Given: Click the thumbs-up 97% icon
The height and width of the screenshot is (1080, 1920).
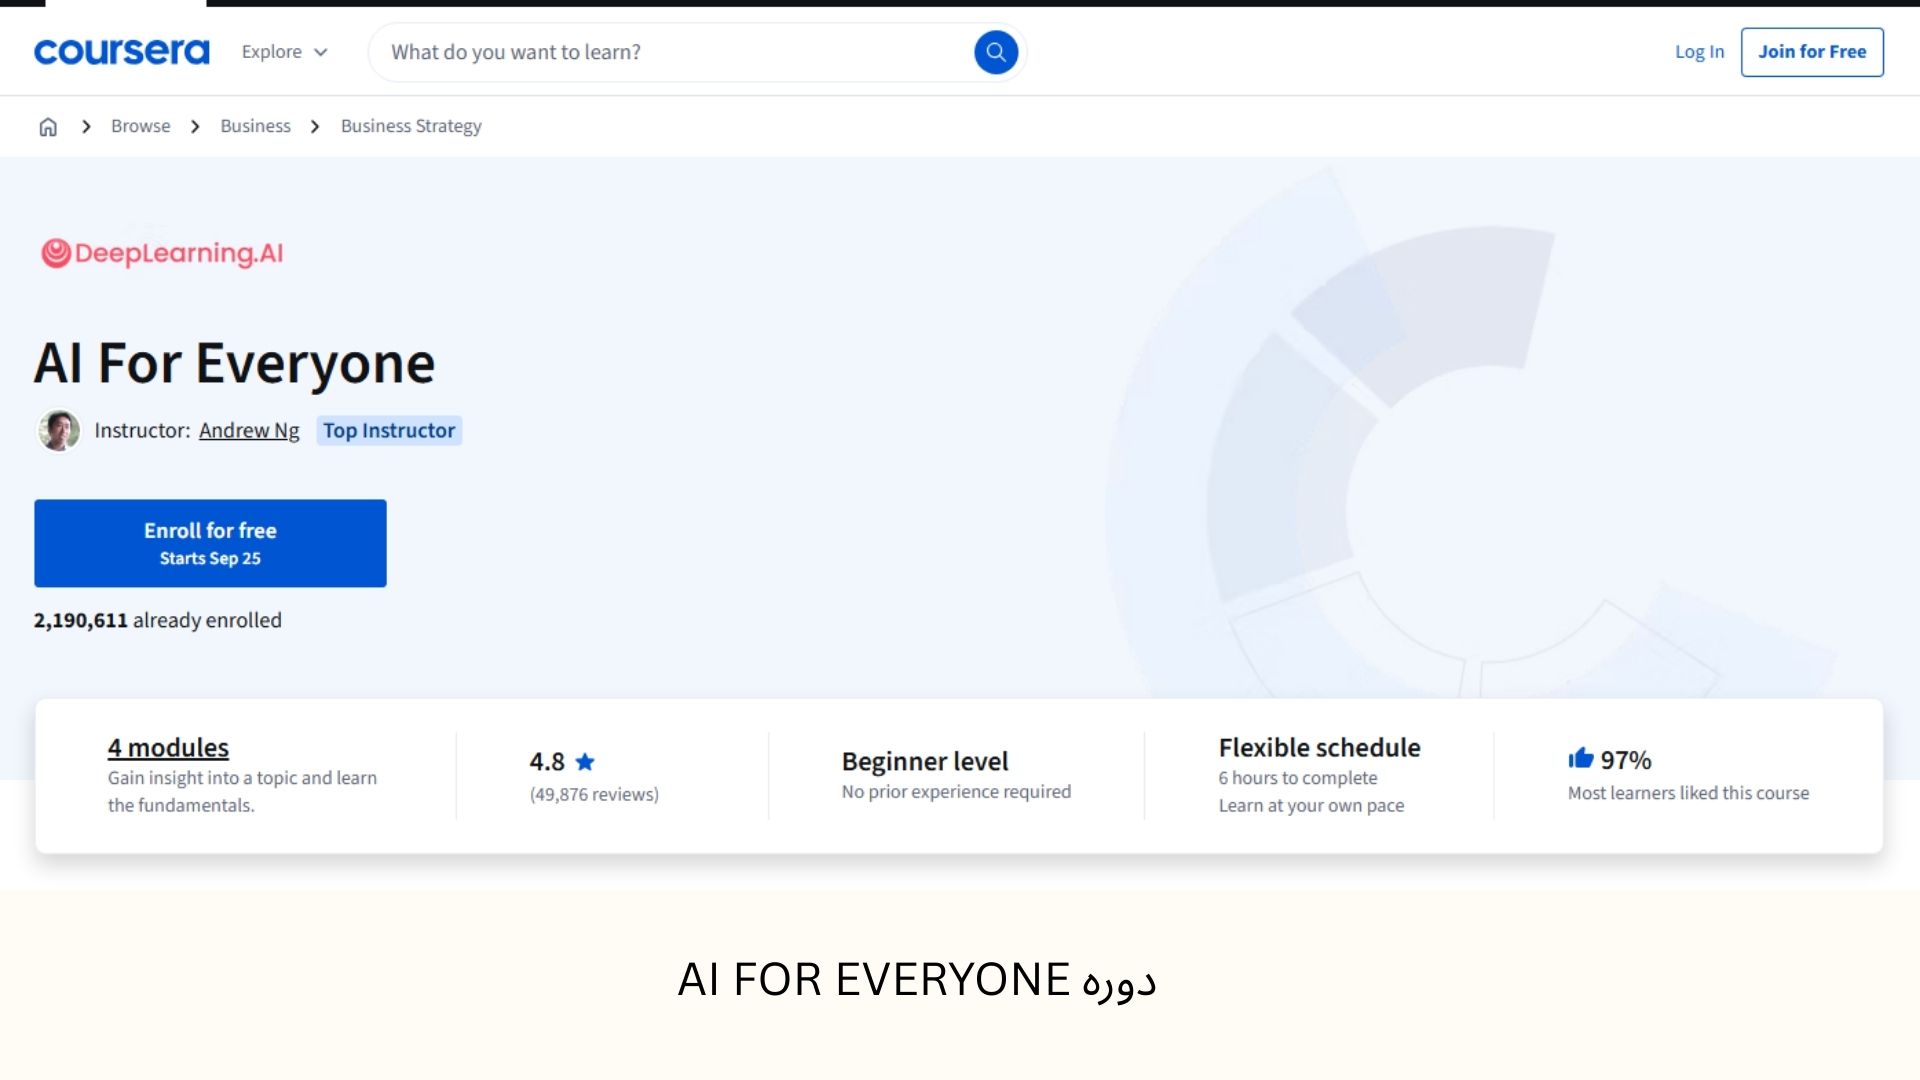Looking at the screenshot, I should (1580, 759).
